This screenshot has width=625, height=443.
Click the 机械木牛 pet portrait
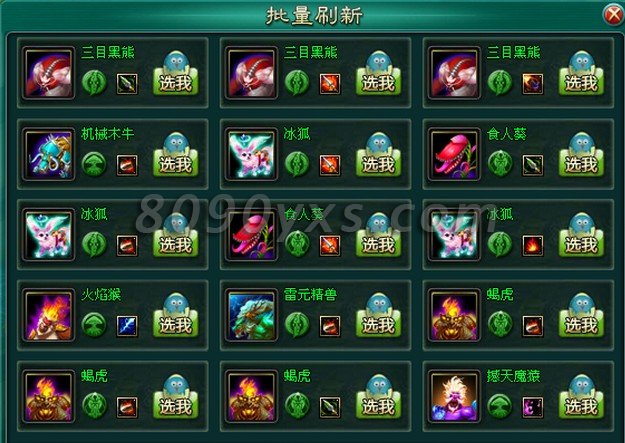pyautogui.click(x=49, y=154)
